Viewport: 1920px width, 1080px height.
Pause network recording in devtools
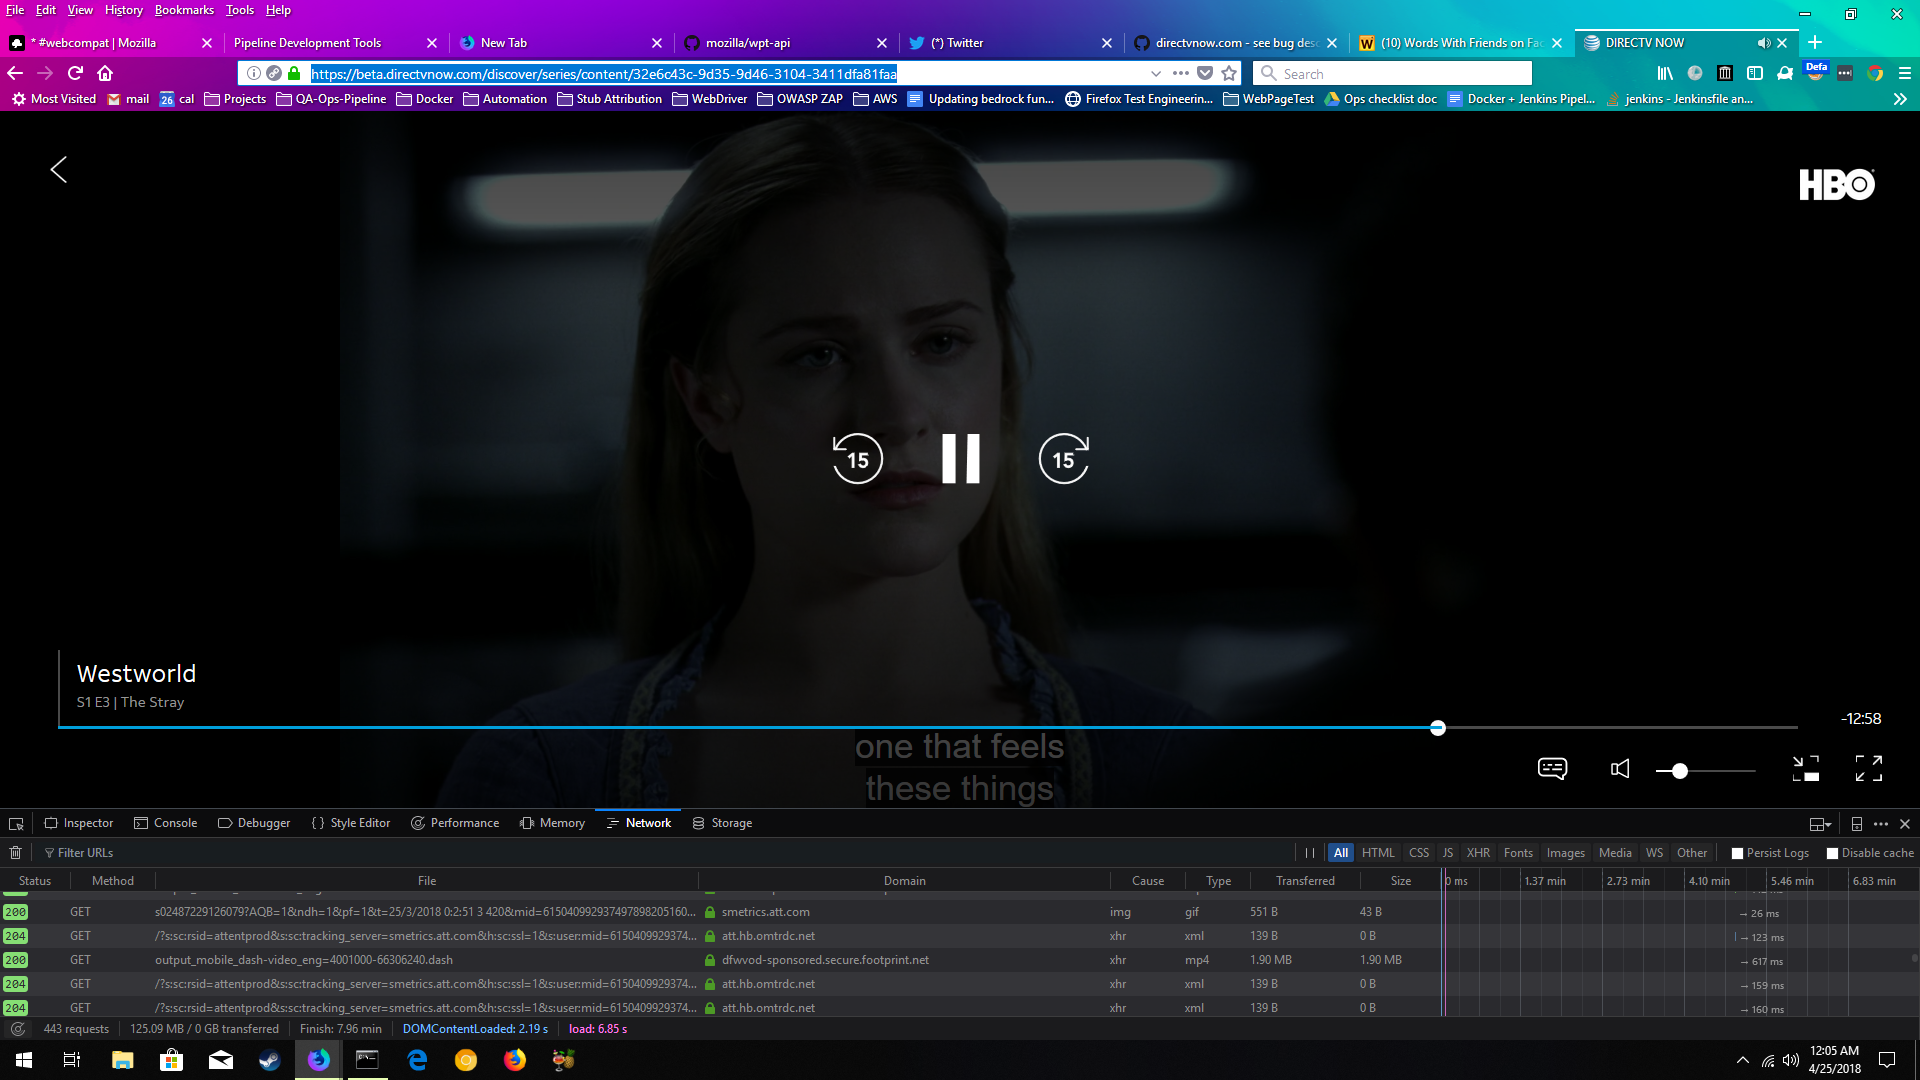tap(1310, 853)
